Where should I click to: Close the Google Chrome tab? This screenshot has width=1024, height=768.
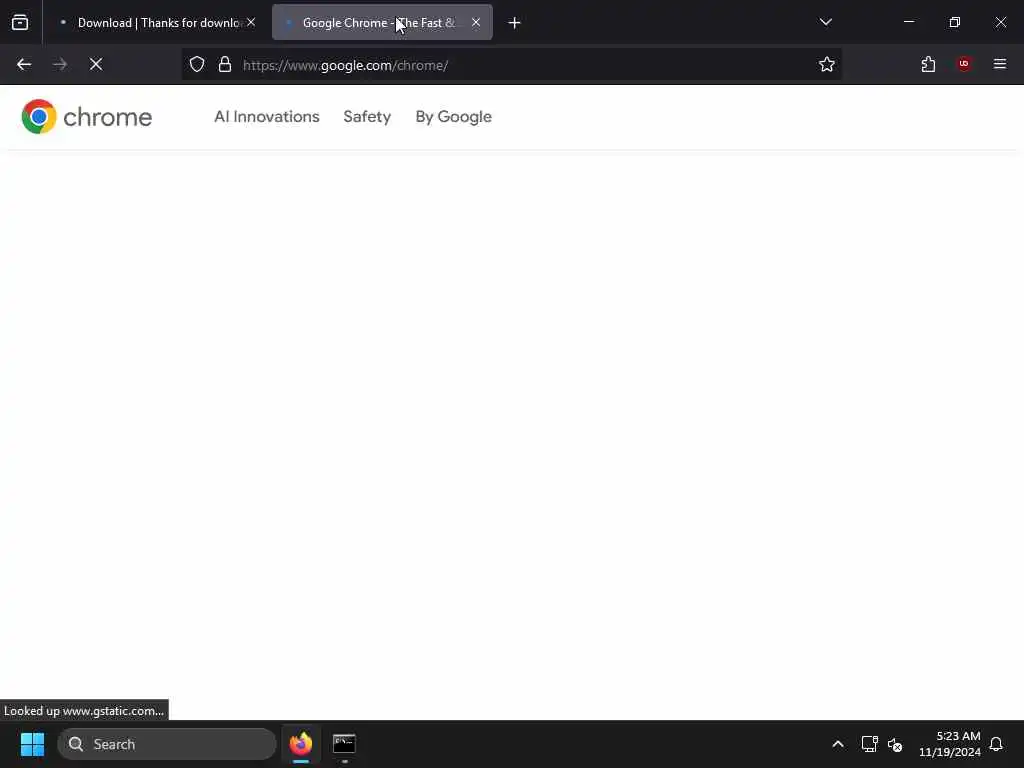(x=476, y=22)
